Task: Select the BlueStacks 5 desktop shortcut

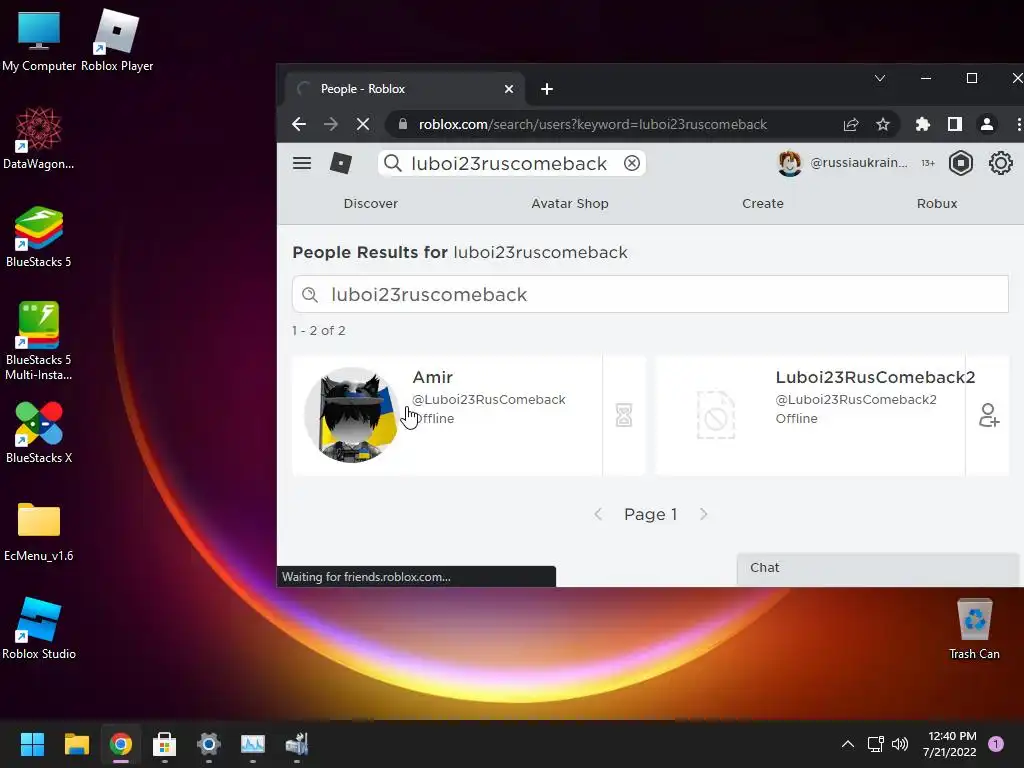Action: point(39,236)
